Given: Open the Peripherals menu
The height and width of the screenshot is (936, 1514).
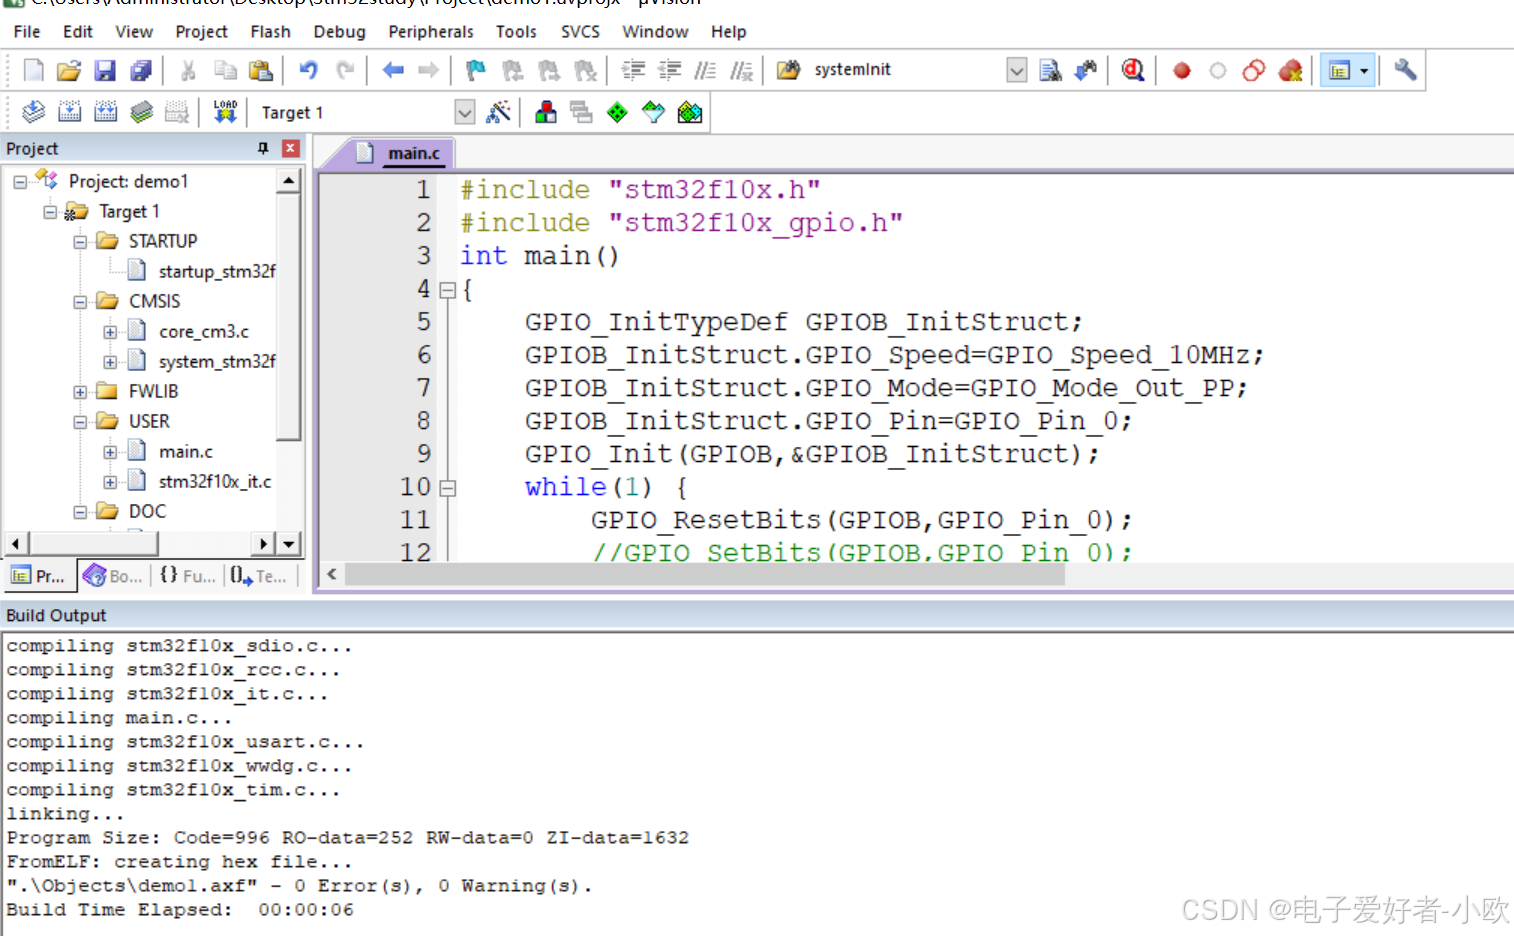Looking at the screenshot, I should [x=430, y=31].
